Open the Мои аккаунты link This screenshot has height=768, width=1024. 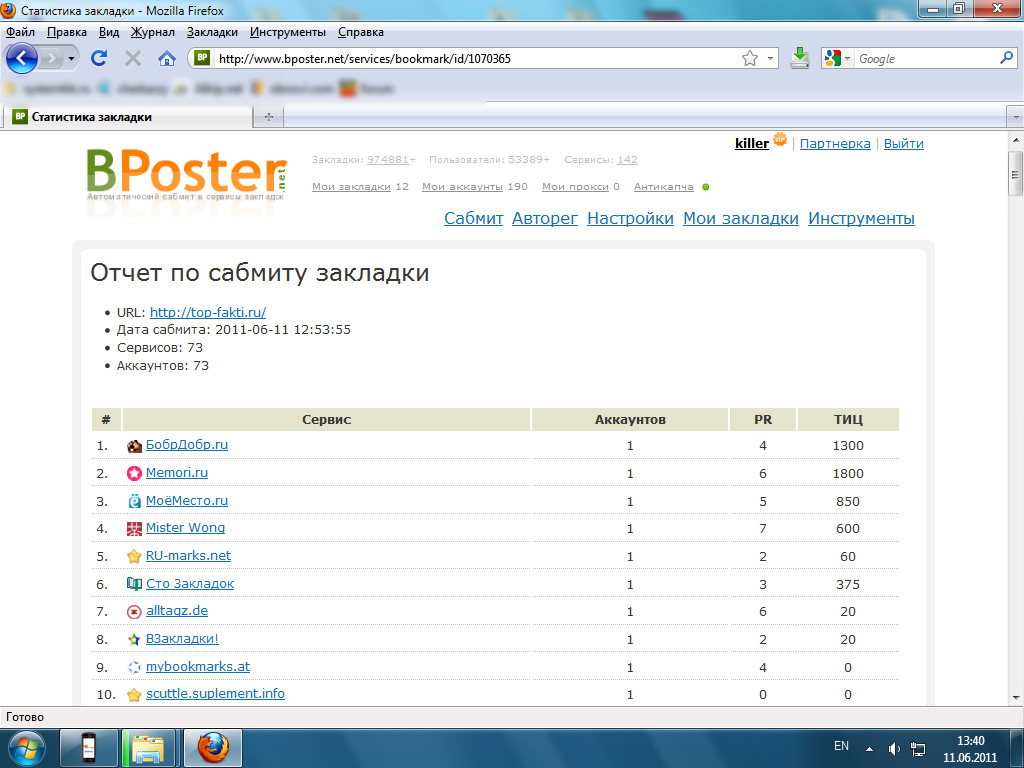tap(462, 187)
